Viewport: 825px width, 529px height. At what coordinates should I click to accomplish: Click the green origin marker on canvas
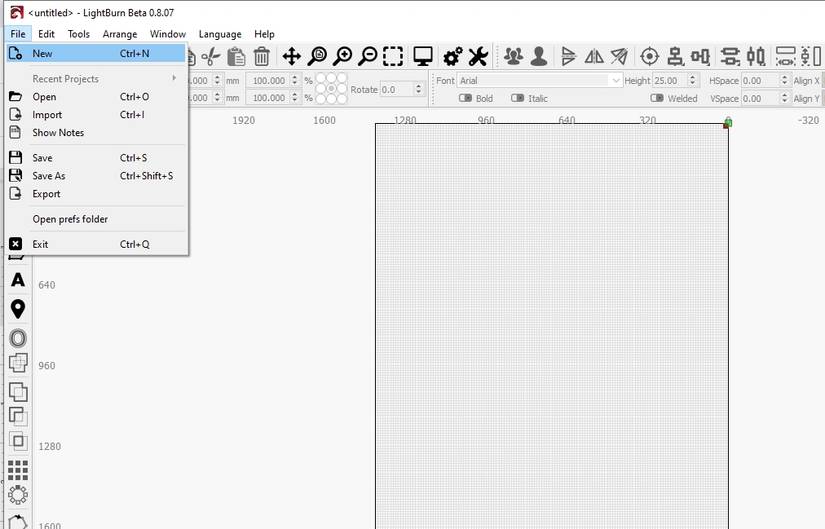[728, 123]
